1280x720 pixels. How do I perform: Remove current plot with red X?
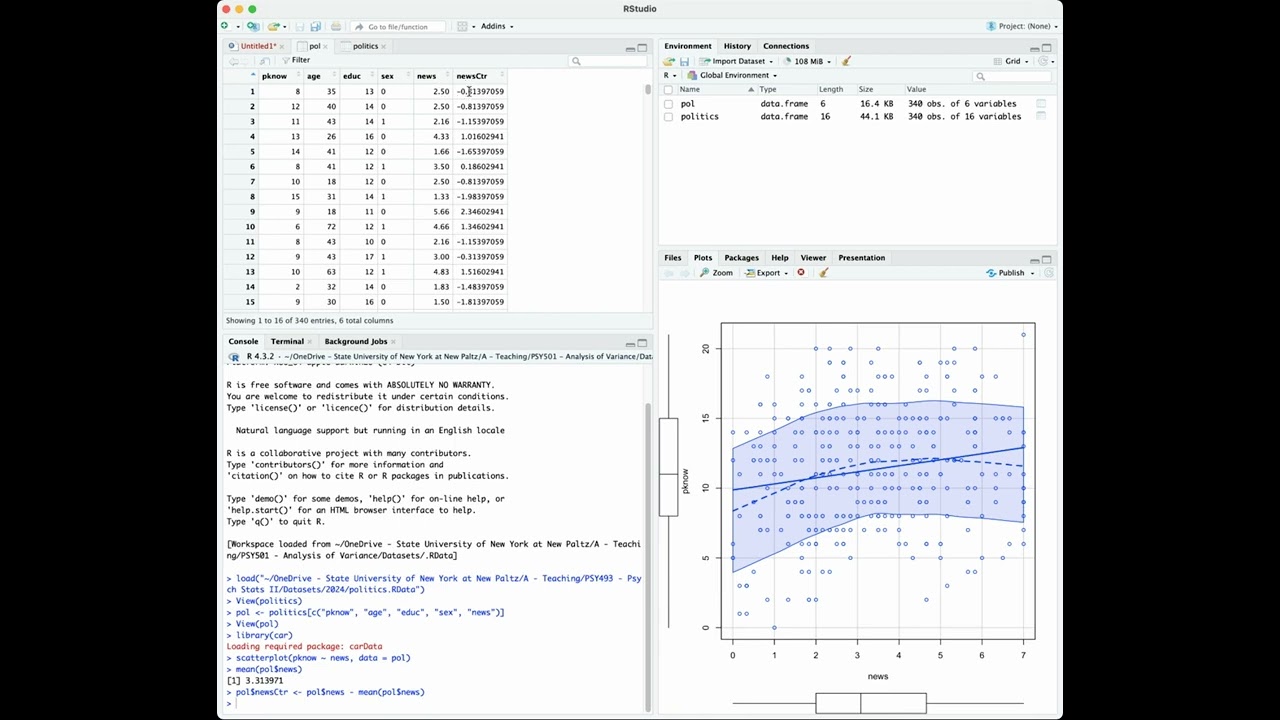point(801,273)
